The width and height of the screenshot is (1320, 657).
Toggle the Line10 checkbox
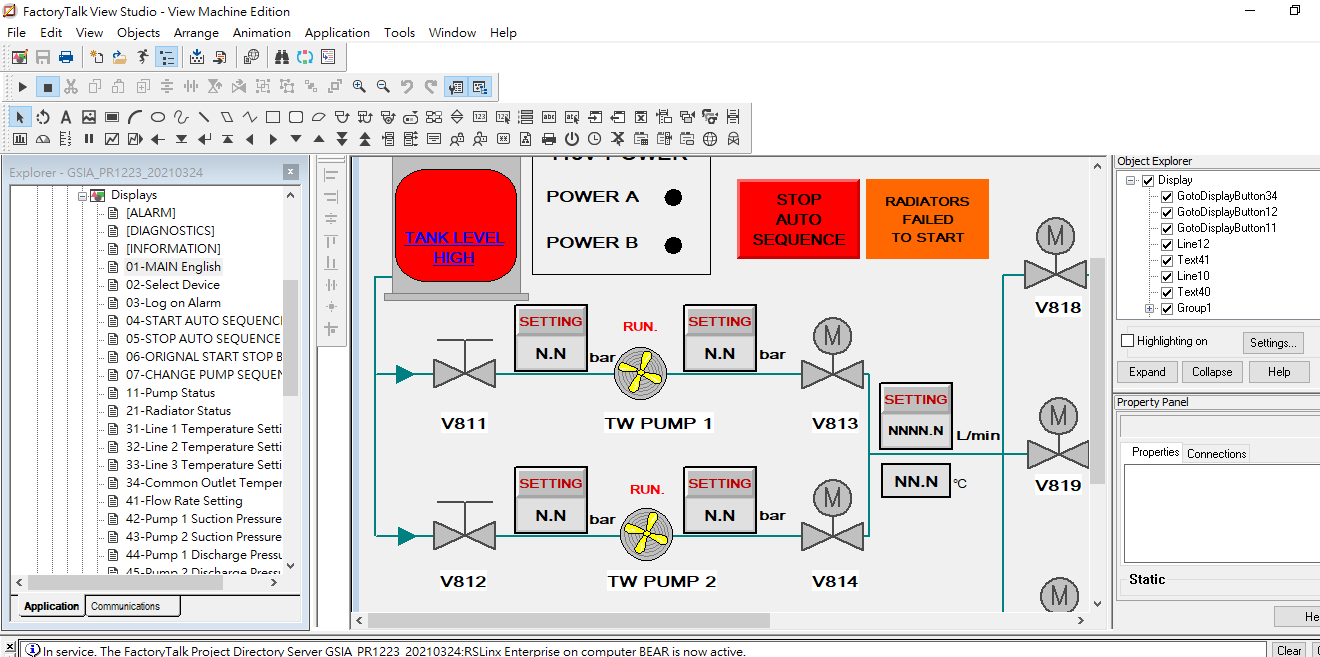(1166, 276)
